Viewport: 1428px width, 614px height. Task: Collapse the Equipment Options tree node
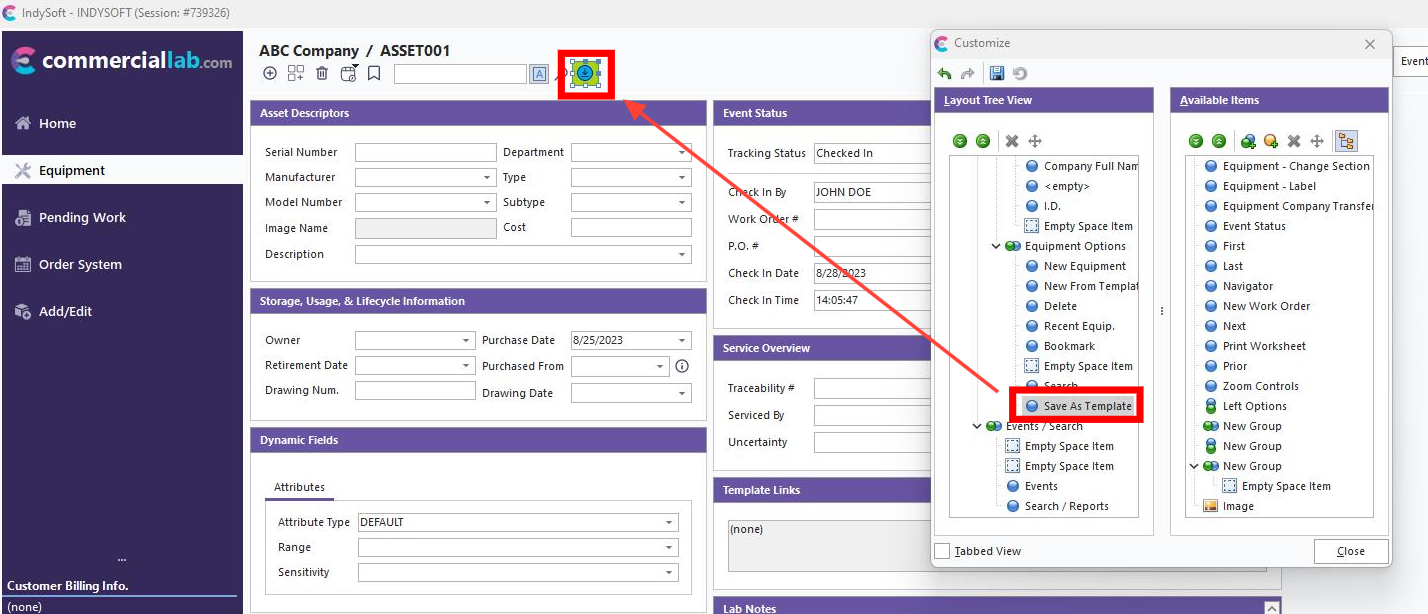tap(995, 246)
